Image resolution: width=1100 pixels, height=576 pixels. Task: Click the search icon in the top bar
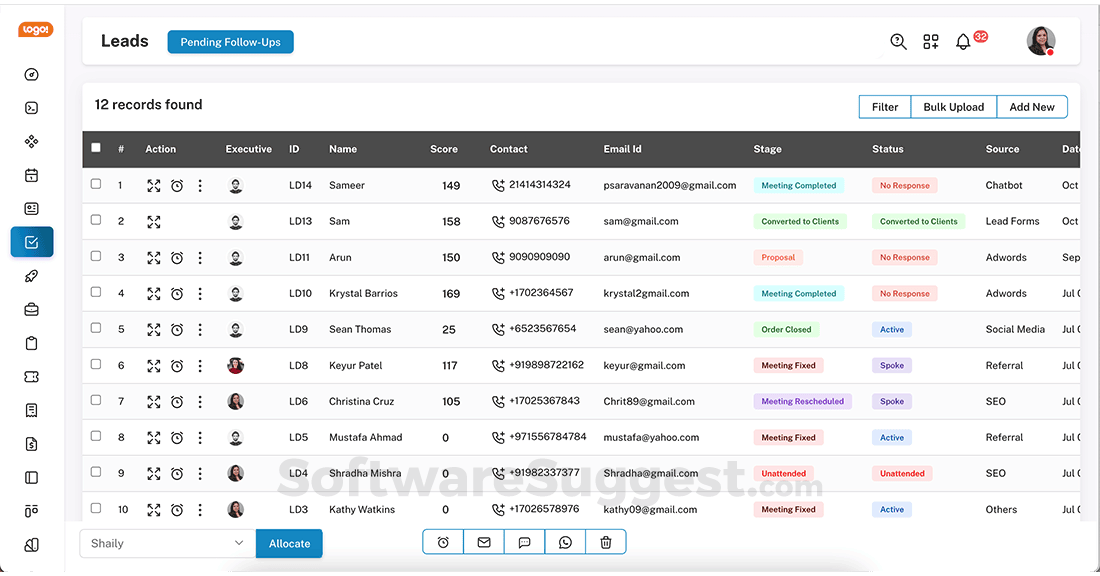click(897, 42)
